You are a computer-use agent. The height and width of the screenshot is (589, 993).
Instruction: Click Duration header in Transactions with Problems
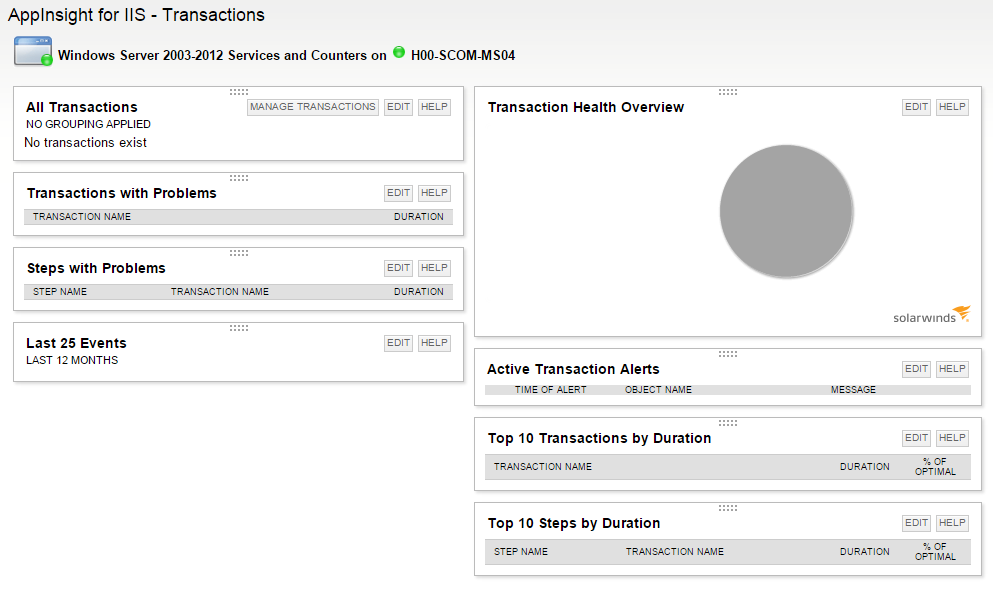click(419, 217)
